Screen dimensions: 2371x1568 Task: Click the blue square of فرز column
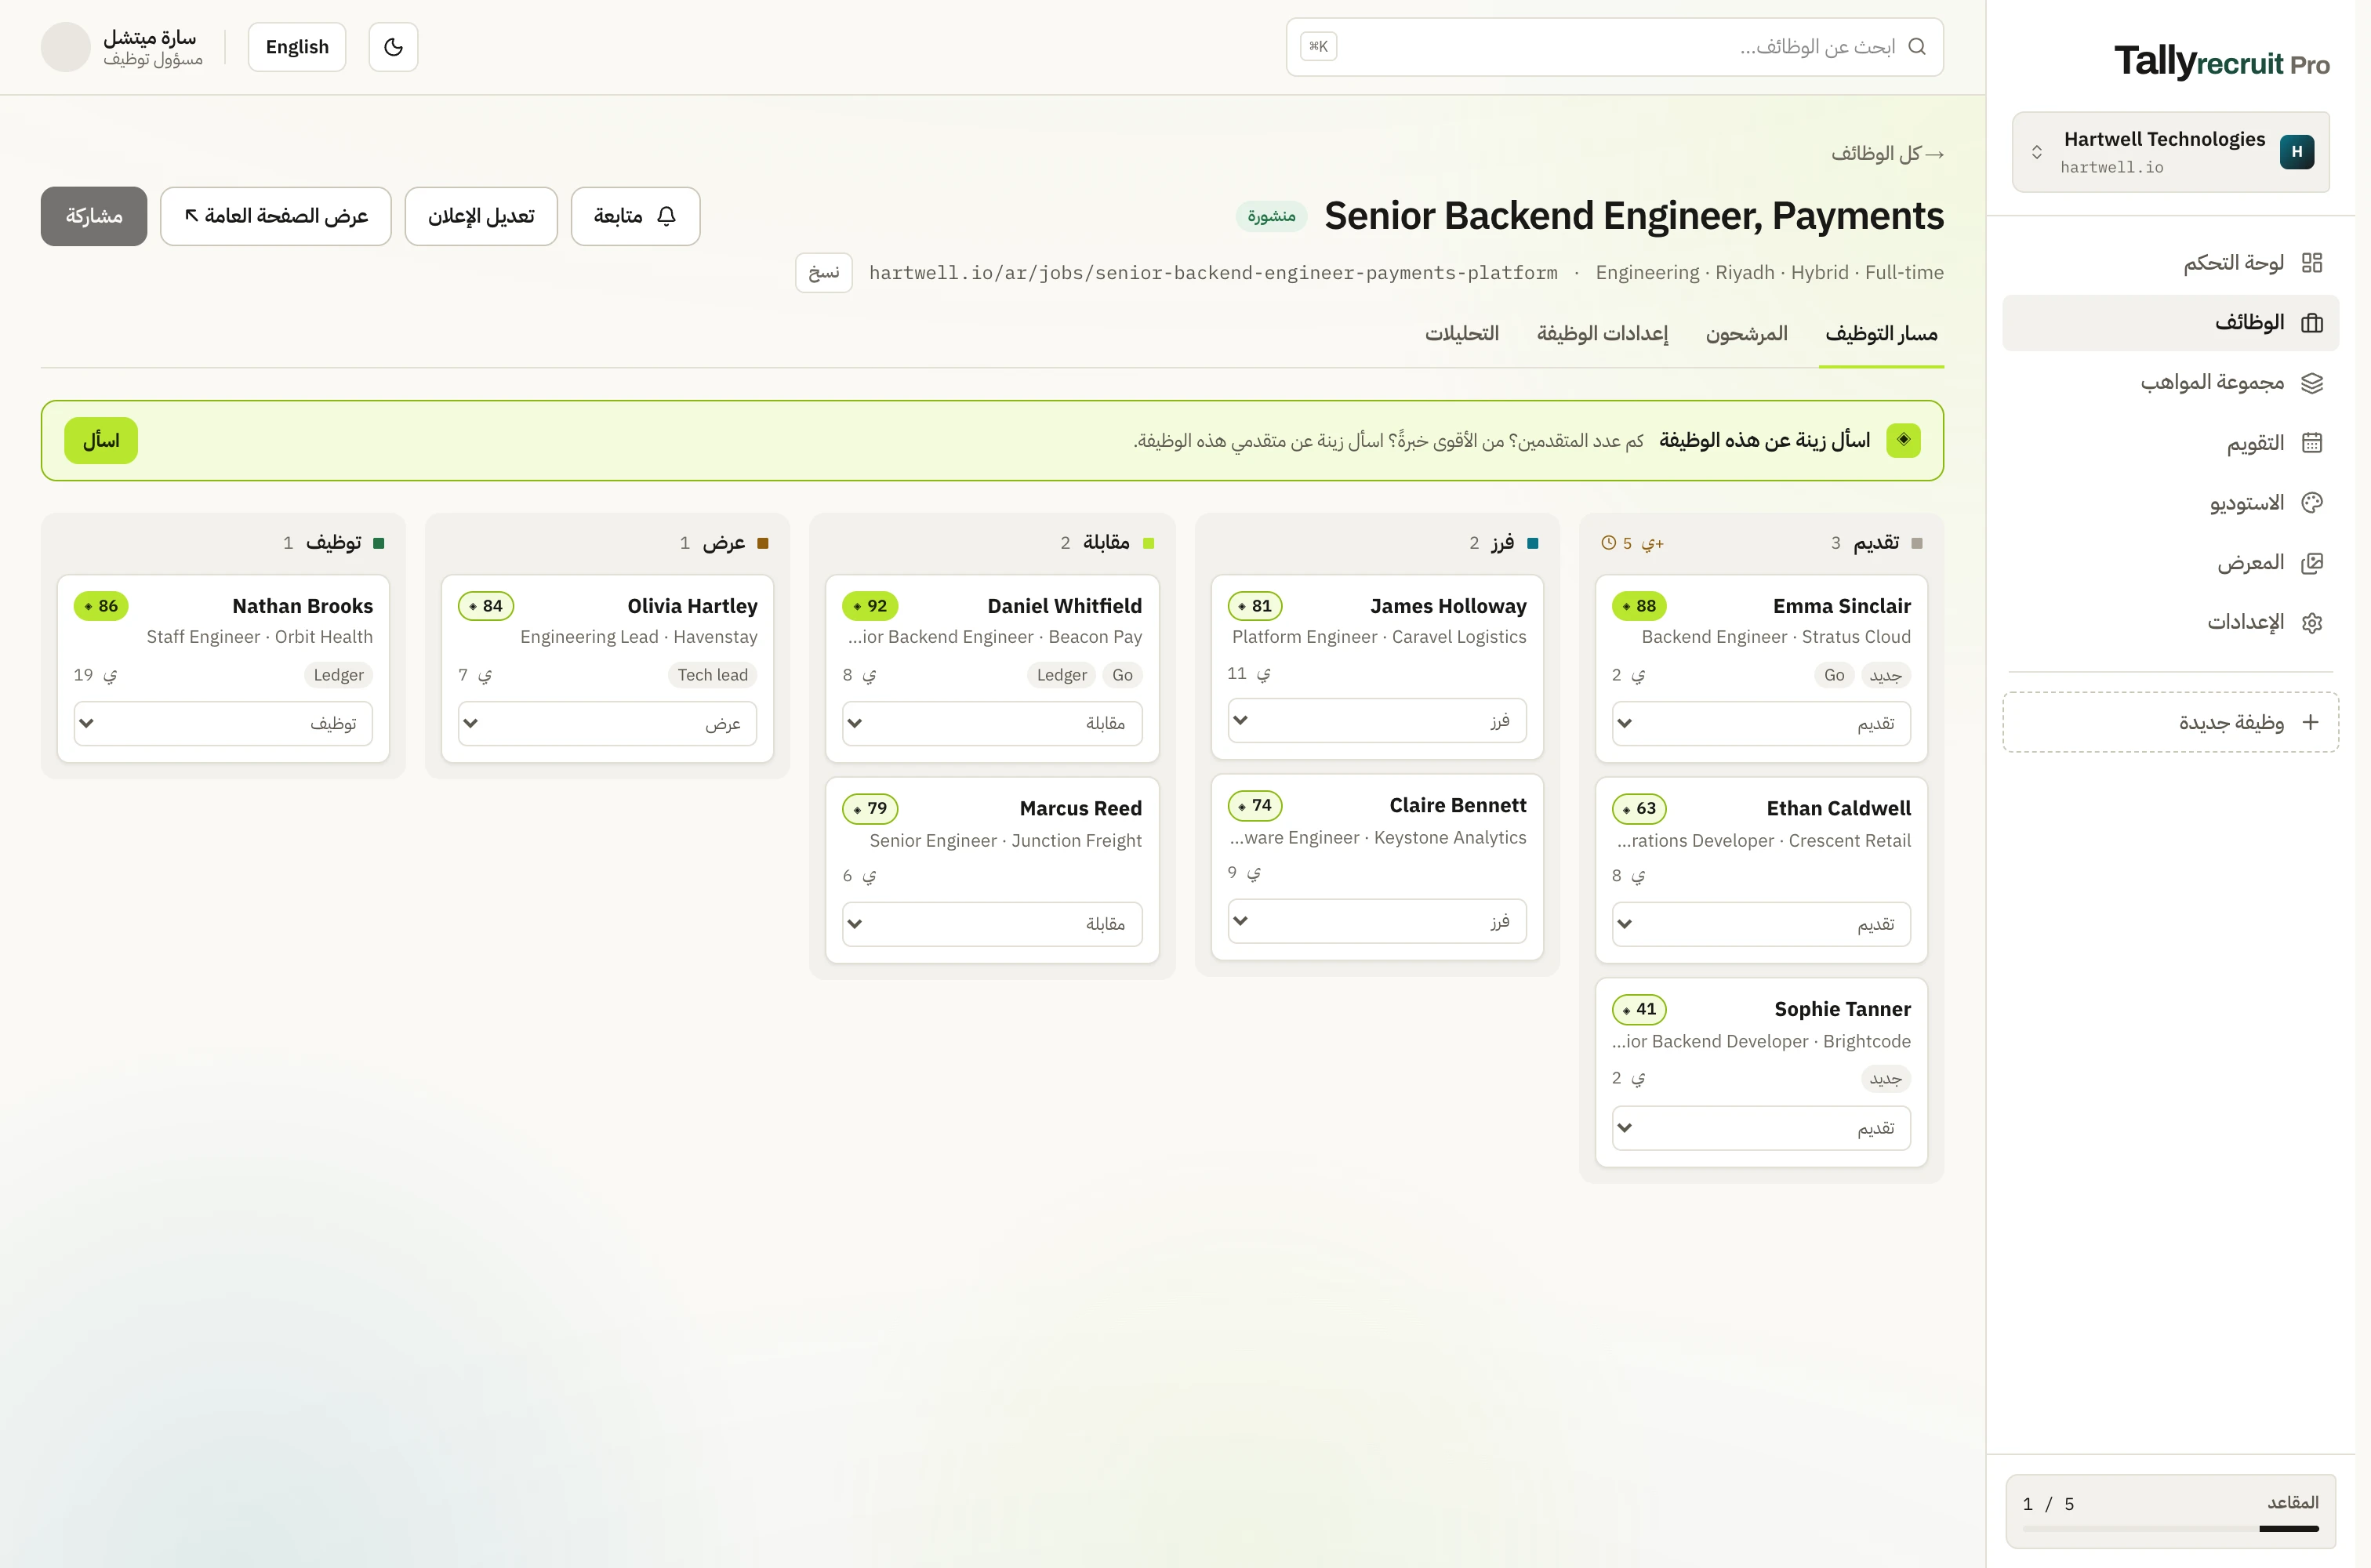[1533, 543]
